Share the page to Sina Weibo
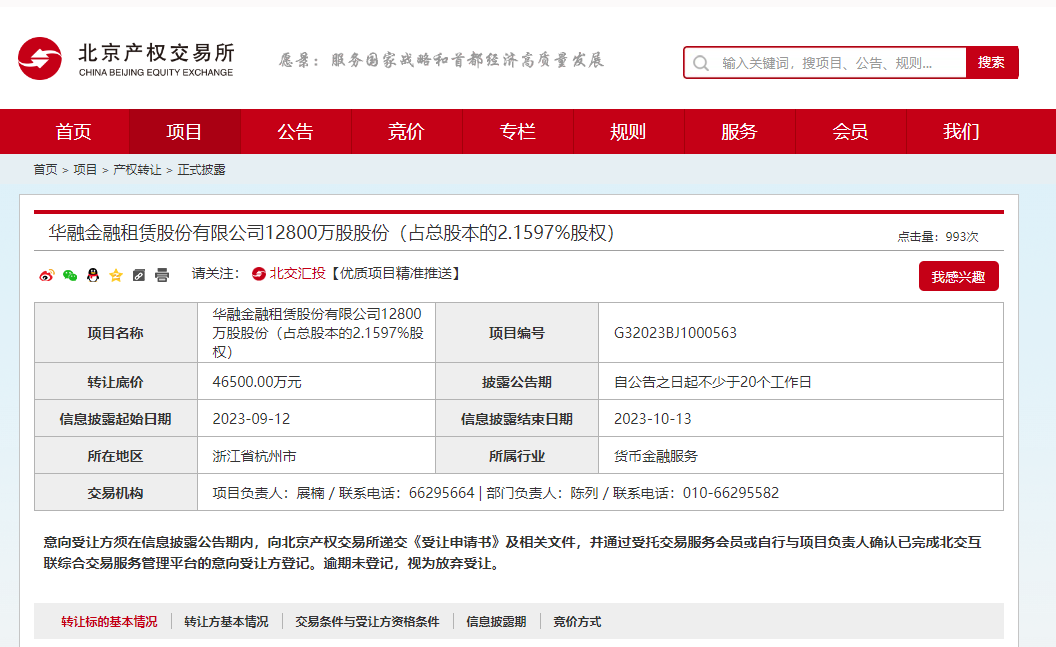Image resolution: width=1056 pixels, height=647 pixels. [x=46, y=275]
